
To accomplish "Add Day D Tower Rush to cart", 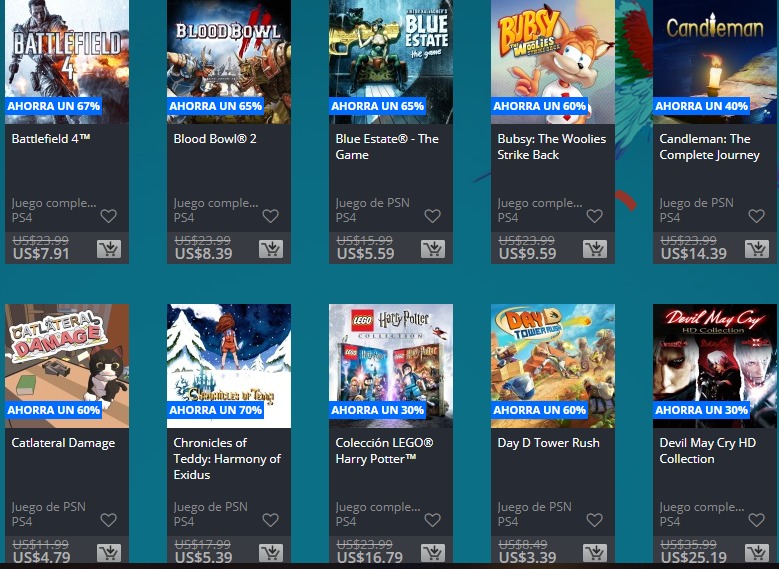I will coord(595,553).
